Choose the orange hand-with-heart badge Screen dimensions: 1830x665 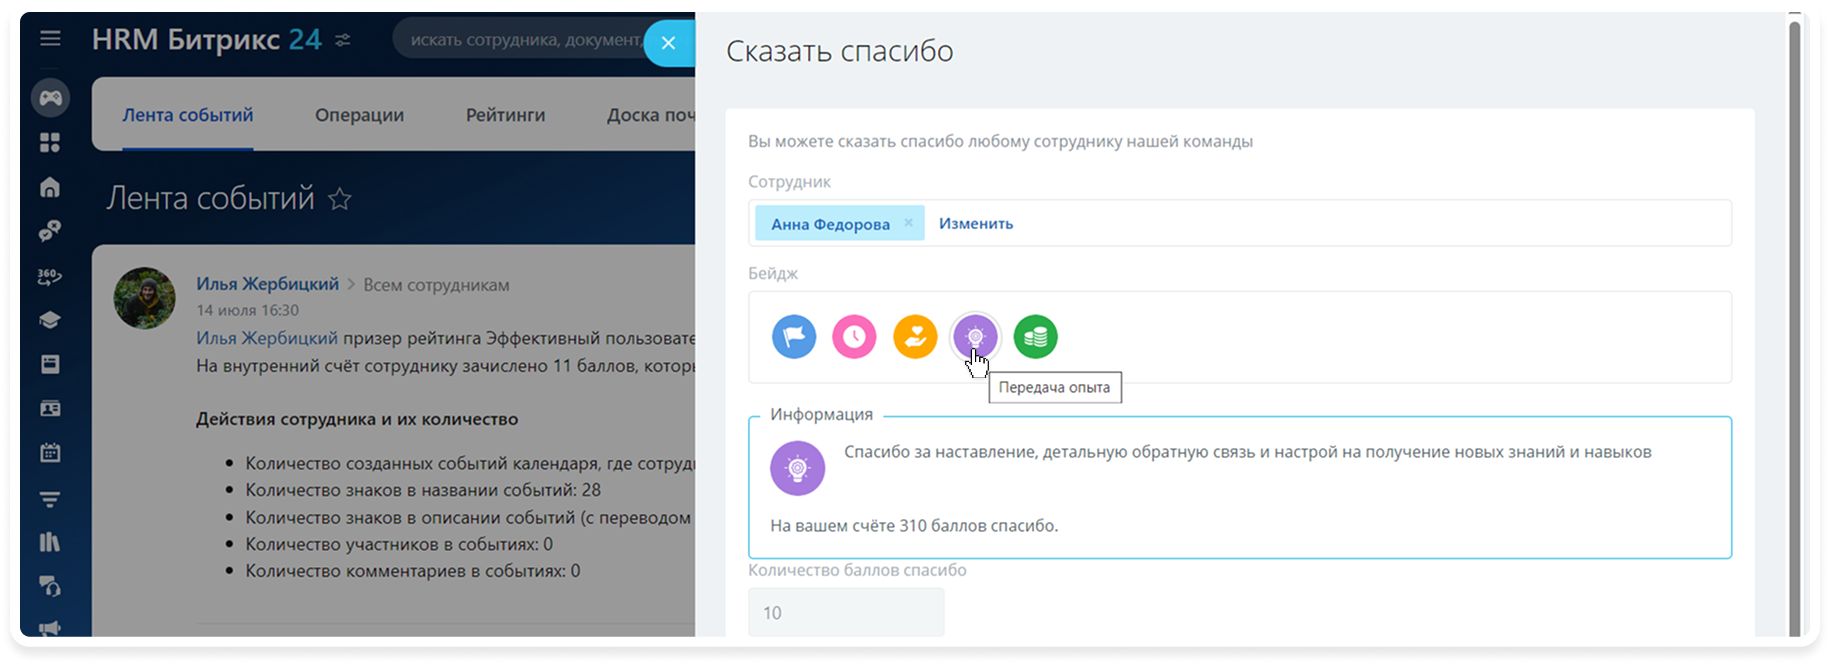pos(915,337)
